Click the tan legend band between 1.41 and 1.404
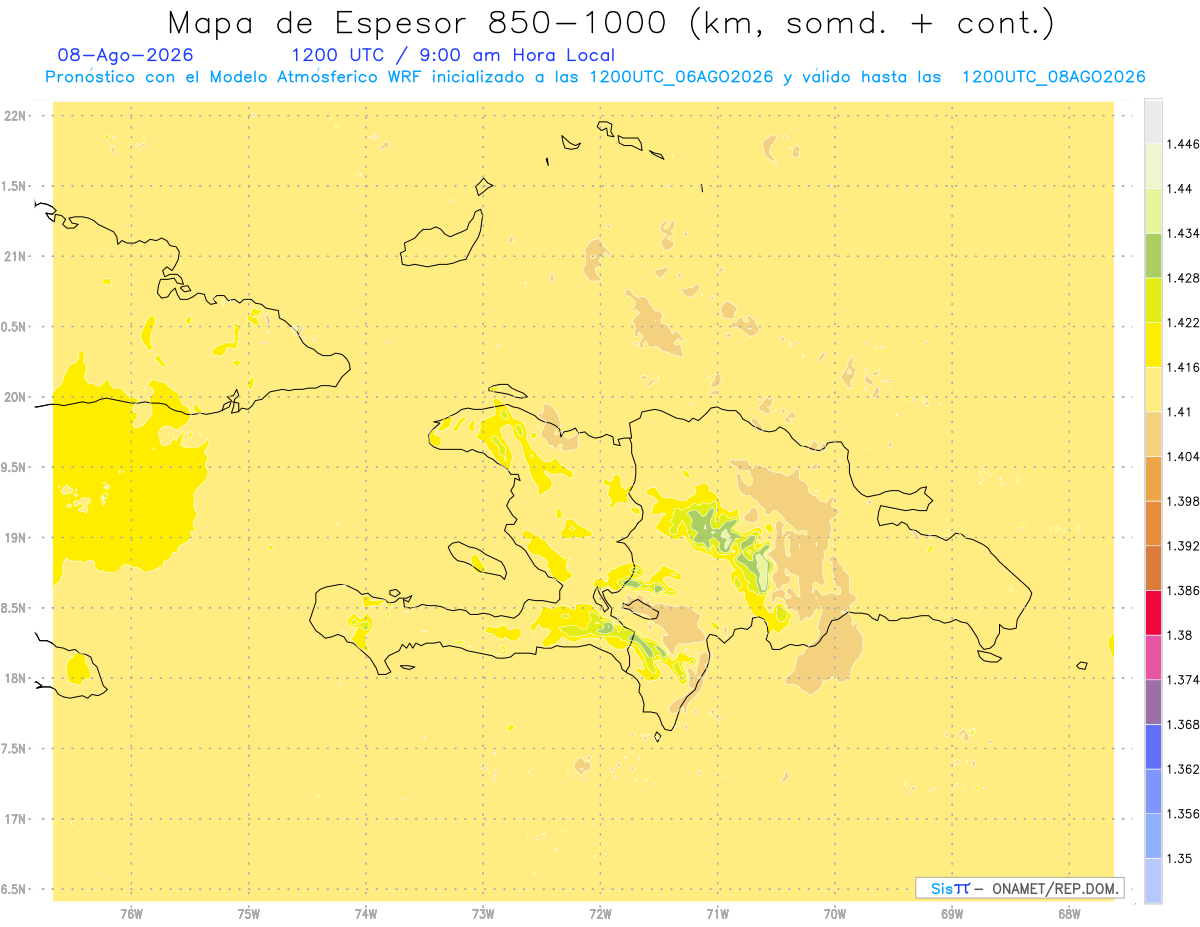Screen dimensions: 1200x927 click(x=1153, y=434)
